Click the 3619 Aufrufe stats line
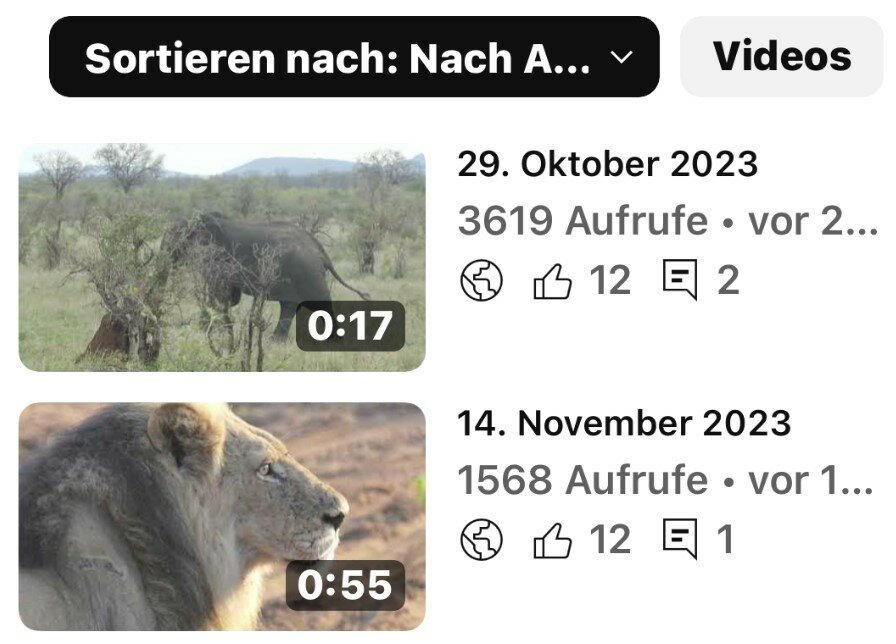This screenshot has height=644, width=896. coord(667,221)
